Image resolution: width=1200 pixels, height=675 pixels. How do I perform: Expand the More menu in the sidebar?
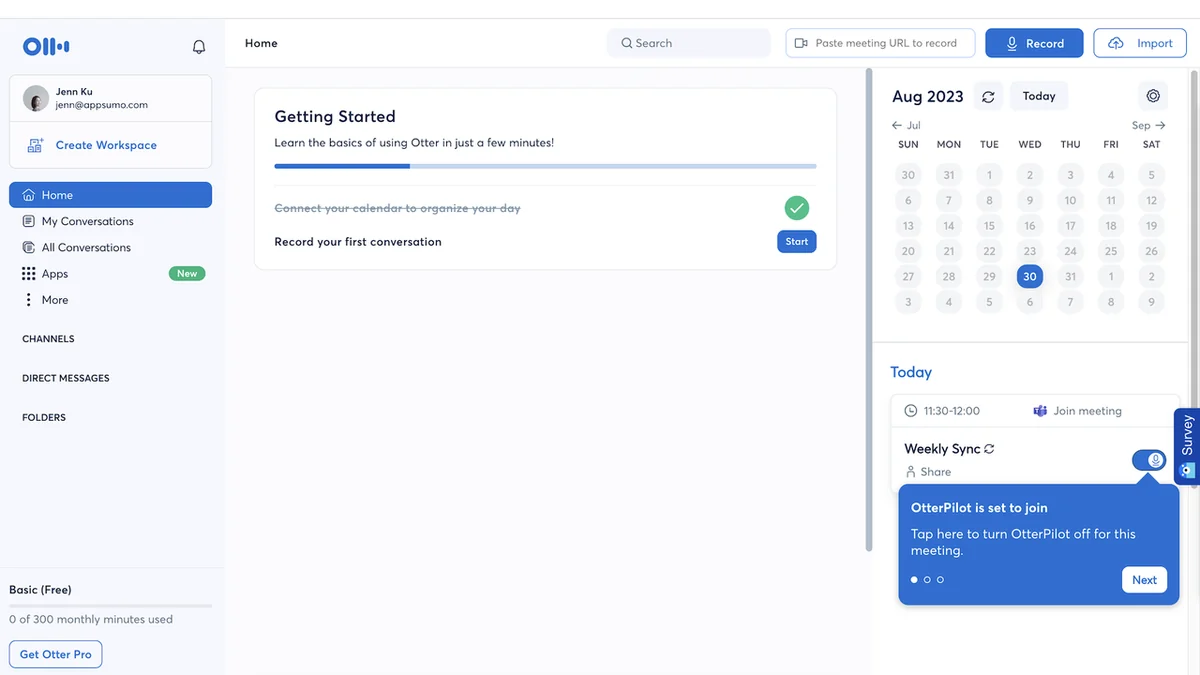tap(29, 299)
